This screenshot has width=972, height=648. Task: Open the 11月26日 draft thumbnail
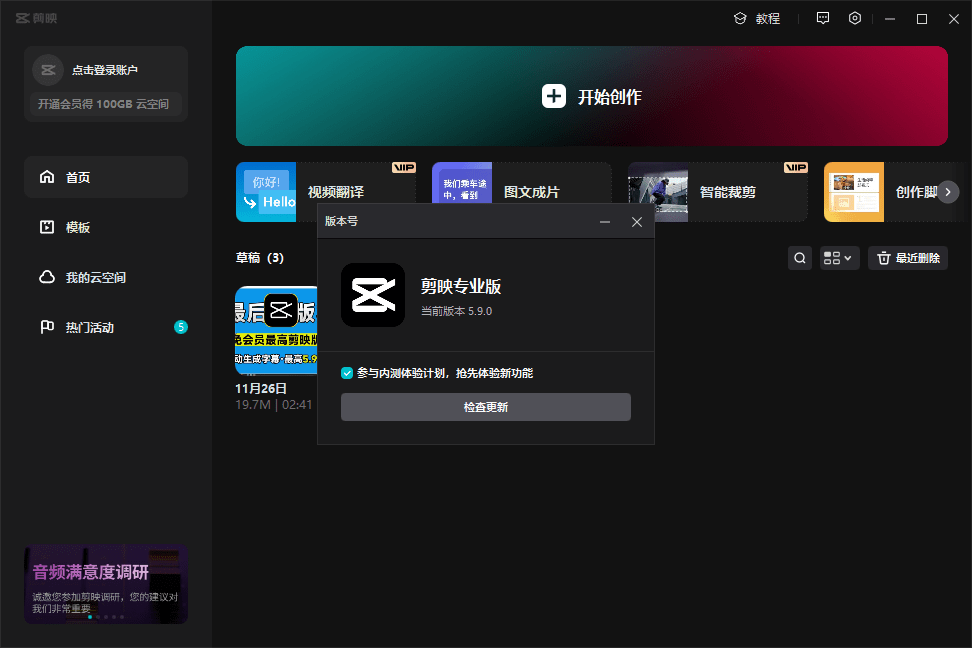tap(276, 330)
